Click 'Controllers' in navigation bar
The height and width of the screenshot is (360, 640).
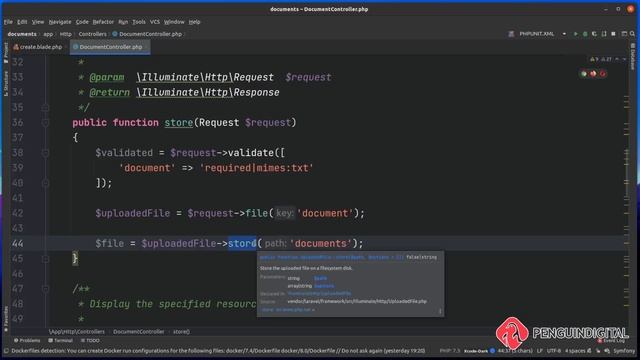(x=92, y=34)
